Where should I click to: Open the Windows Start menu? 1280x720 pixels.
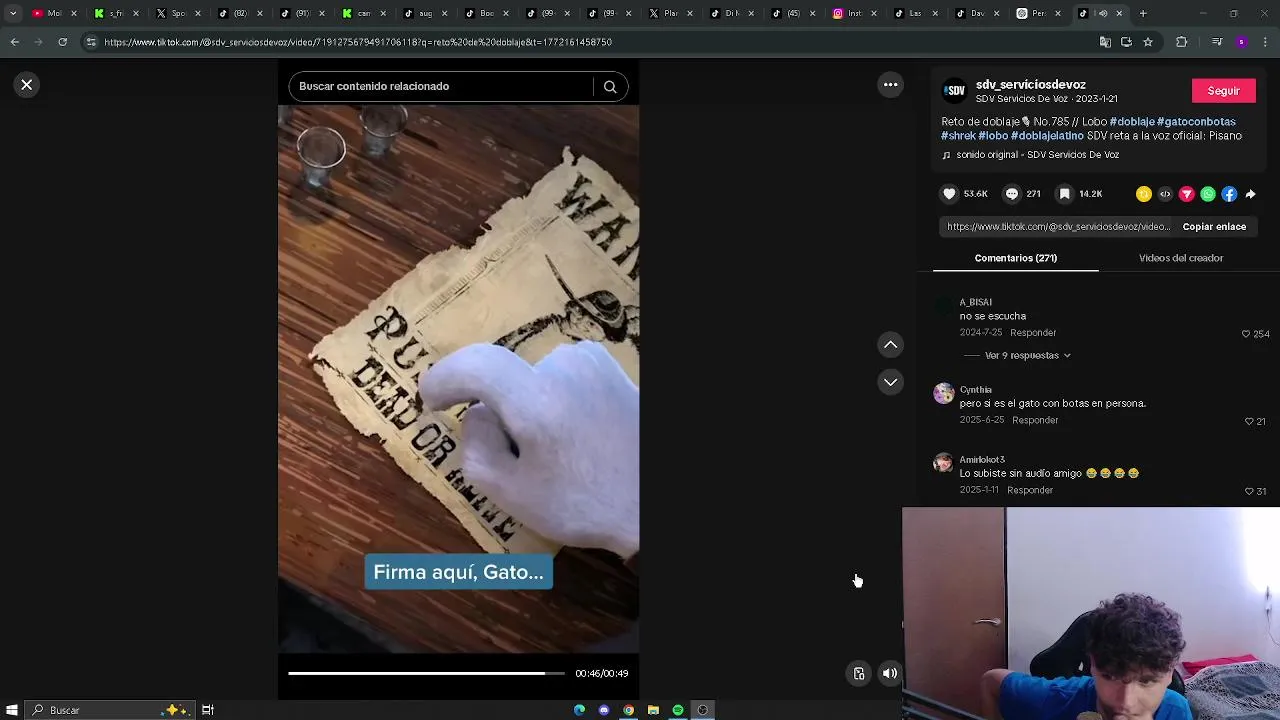(x=11, y=710)
